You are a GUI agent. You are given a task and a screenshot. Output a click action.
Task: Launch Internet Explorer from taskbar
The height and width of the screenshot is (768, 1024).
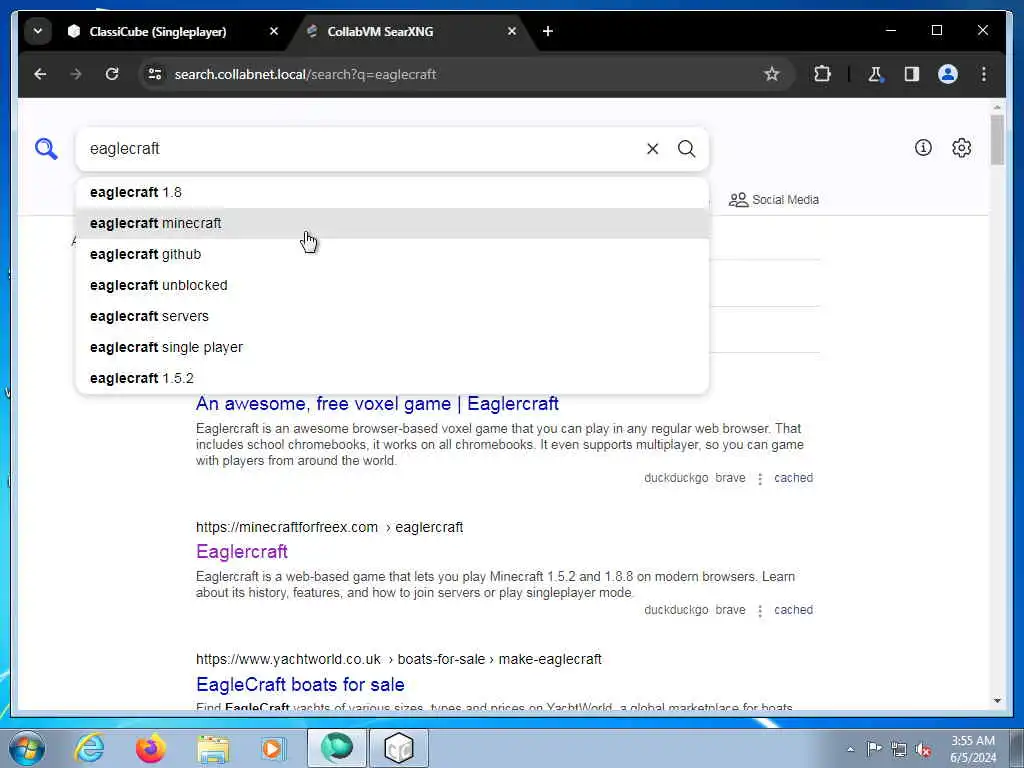[89, 748]
